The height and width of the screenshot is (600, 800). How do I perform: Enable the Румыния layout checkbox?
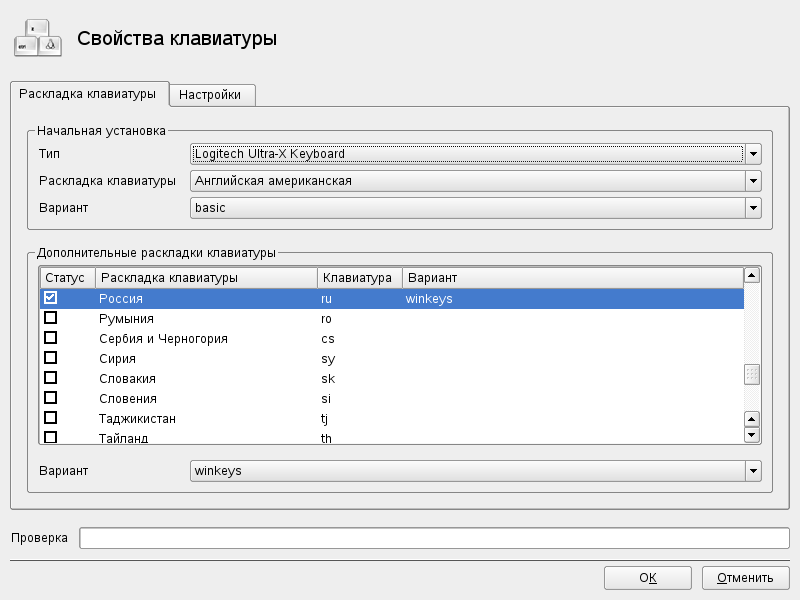[x=51, y=318]
